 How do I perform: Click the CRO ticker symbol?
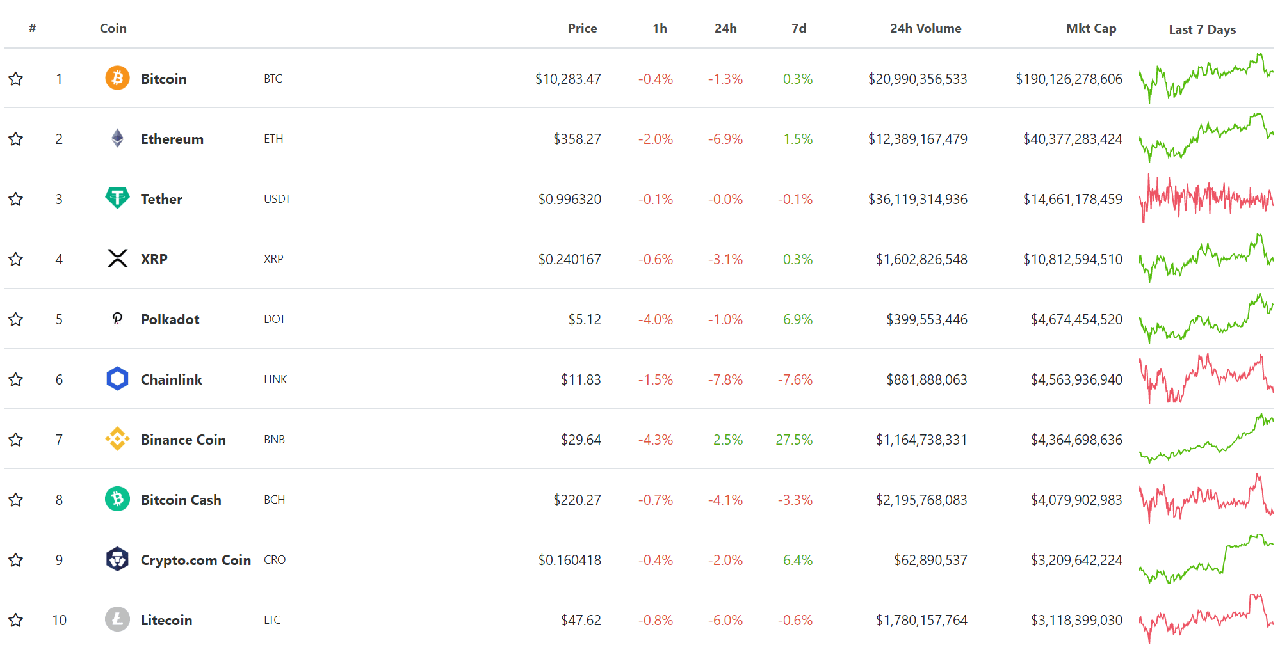tap(274, 560)
